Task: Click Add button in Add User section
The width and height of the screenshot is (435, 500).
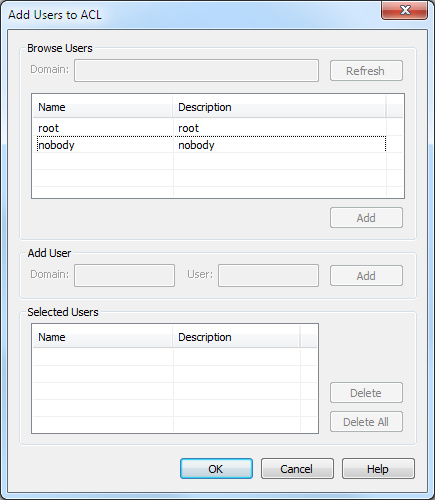Action: tap(366, 276)
